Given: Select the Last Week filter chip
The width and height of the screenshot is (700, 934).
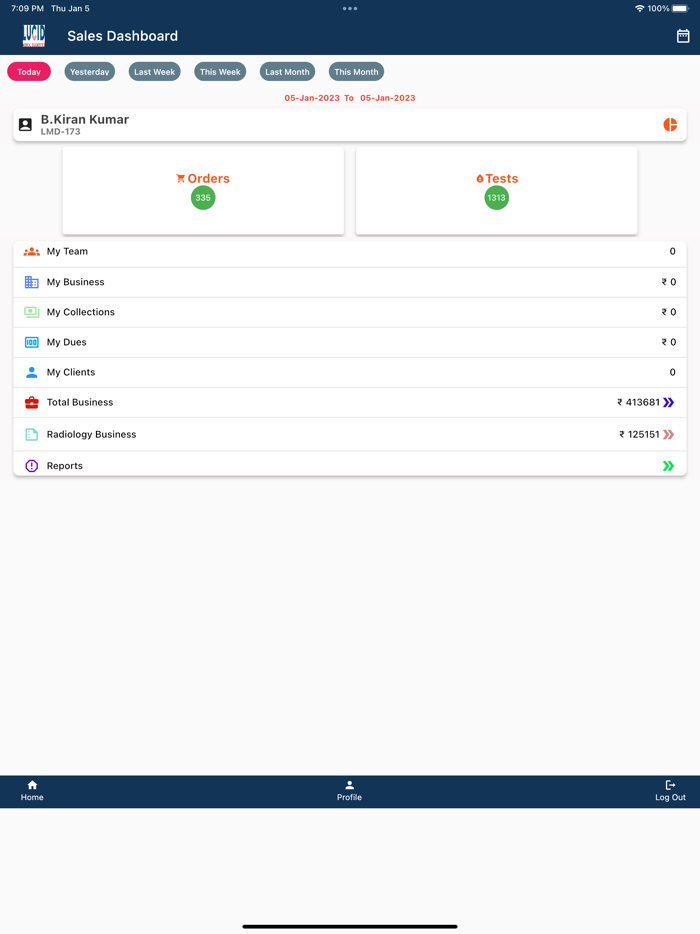Looking at the screenshot, I should click(154, 71).
